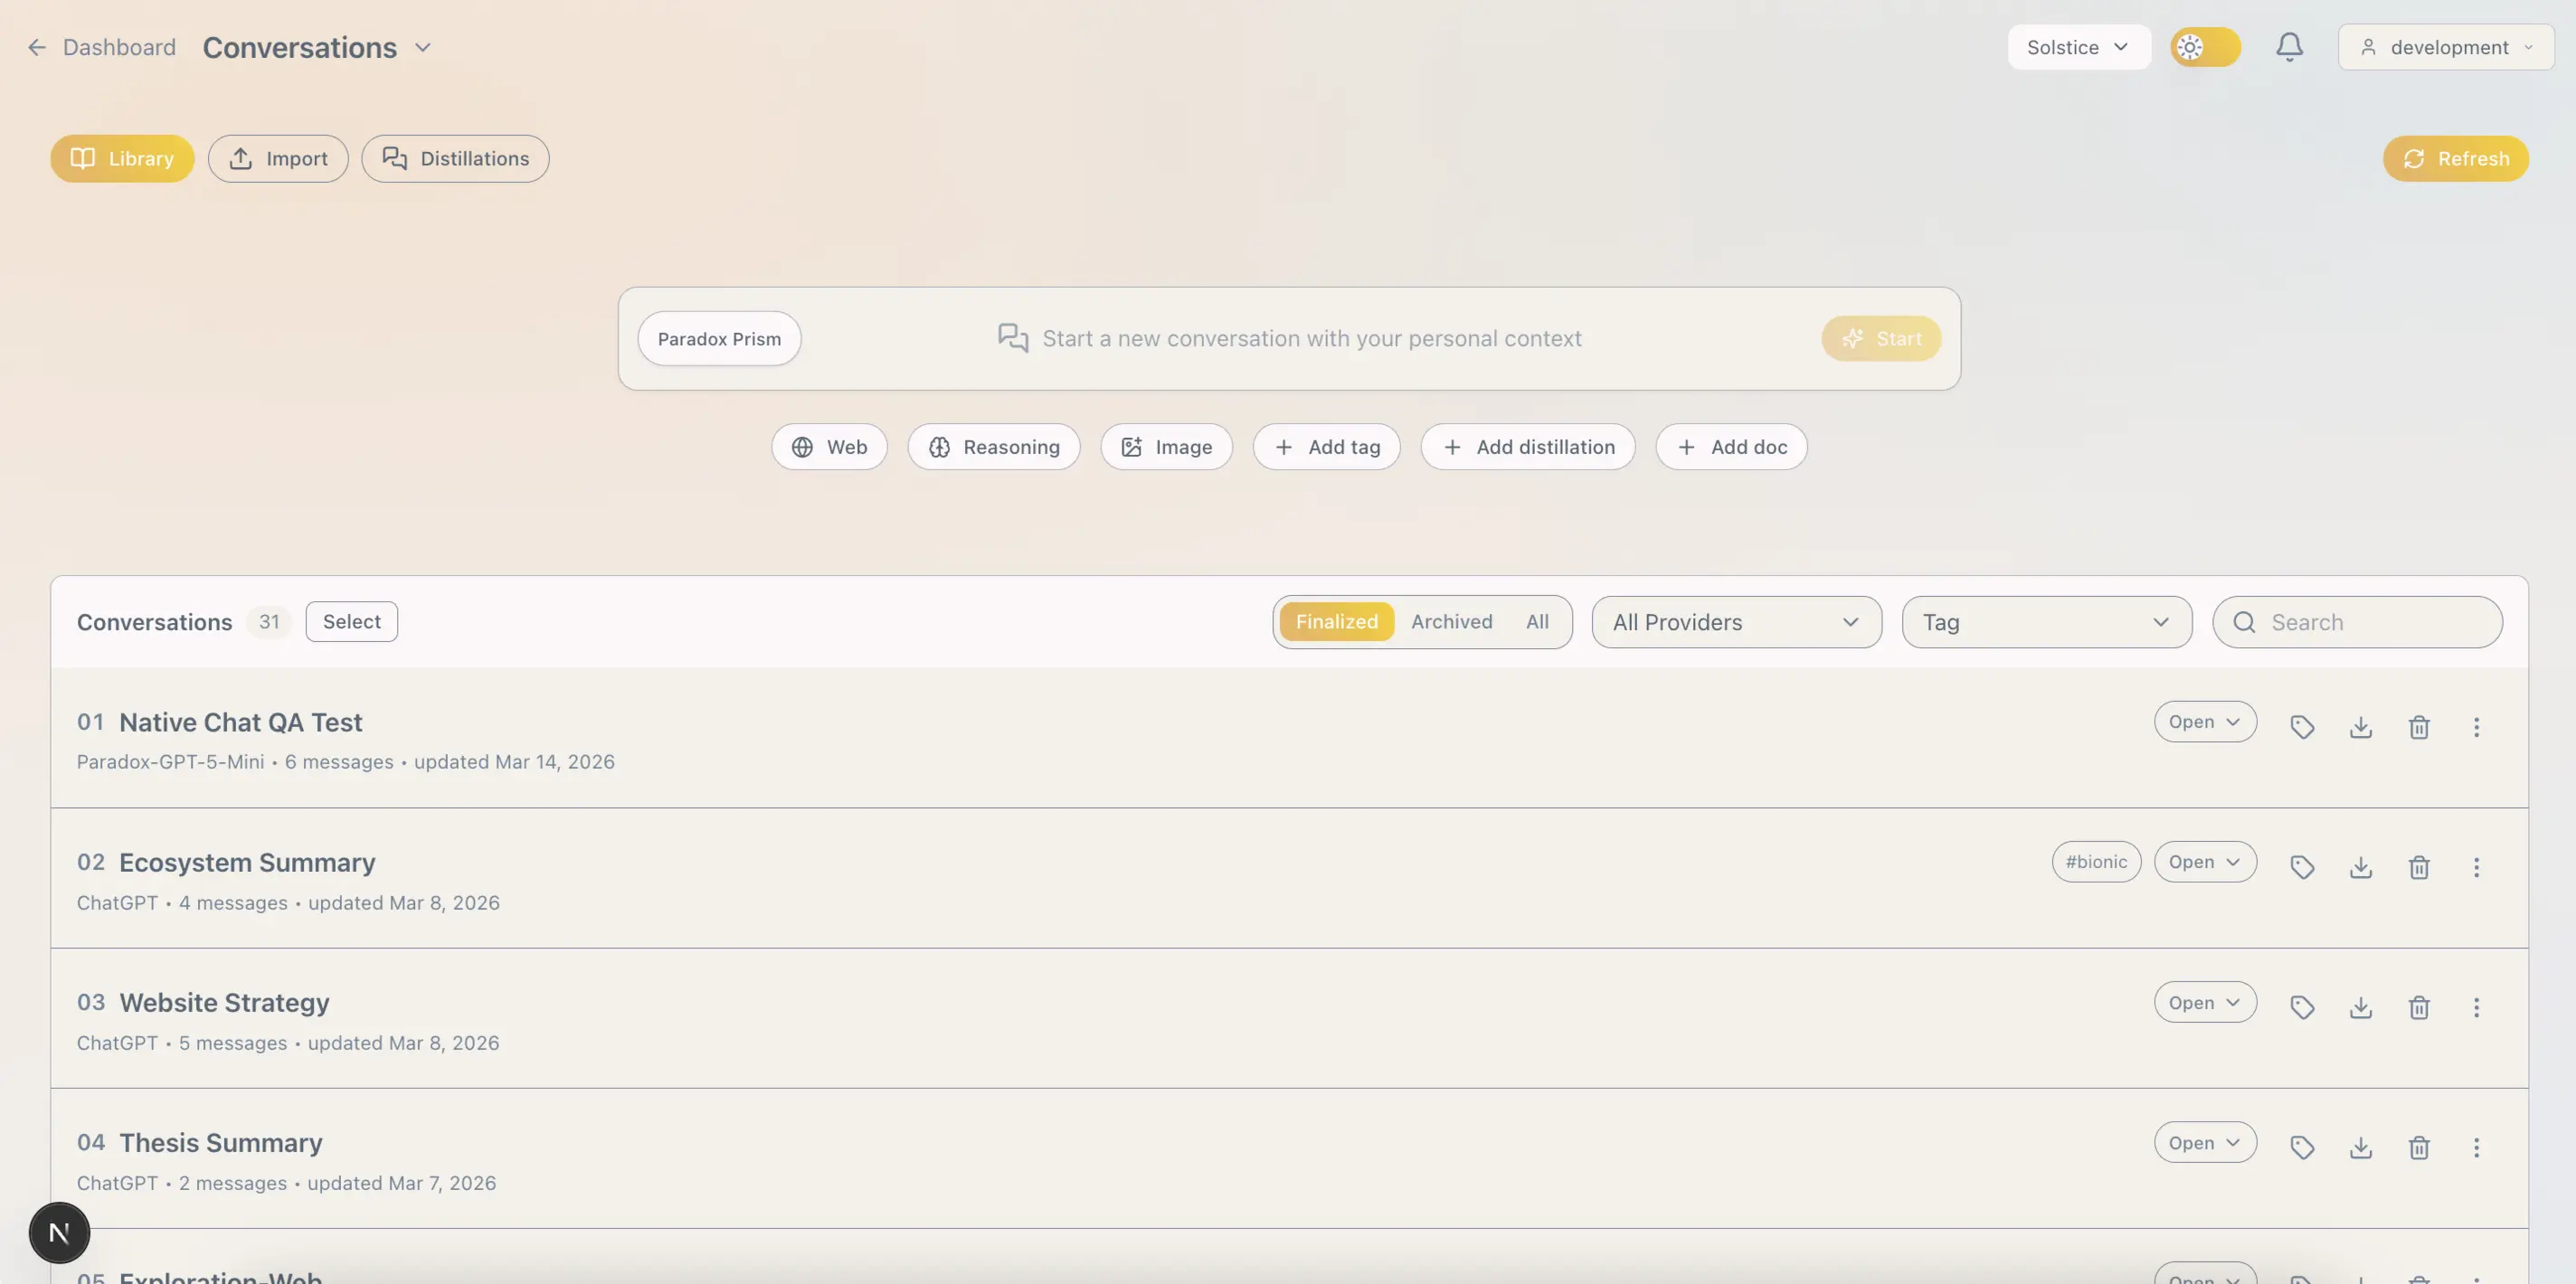Click the Refresh icon button

pos(2415,158)
